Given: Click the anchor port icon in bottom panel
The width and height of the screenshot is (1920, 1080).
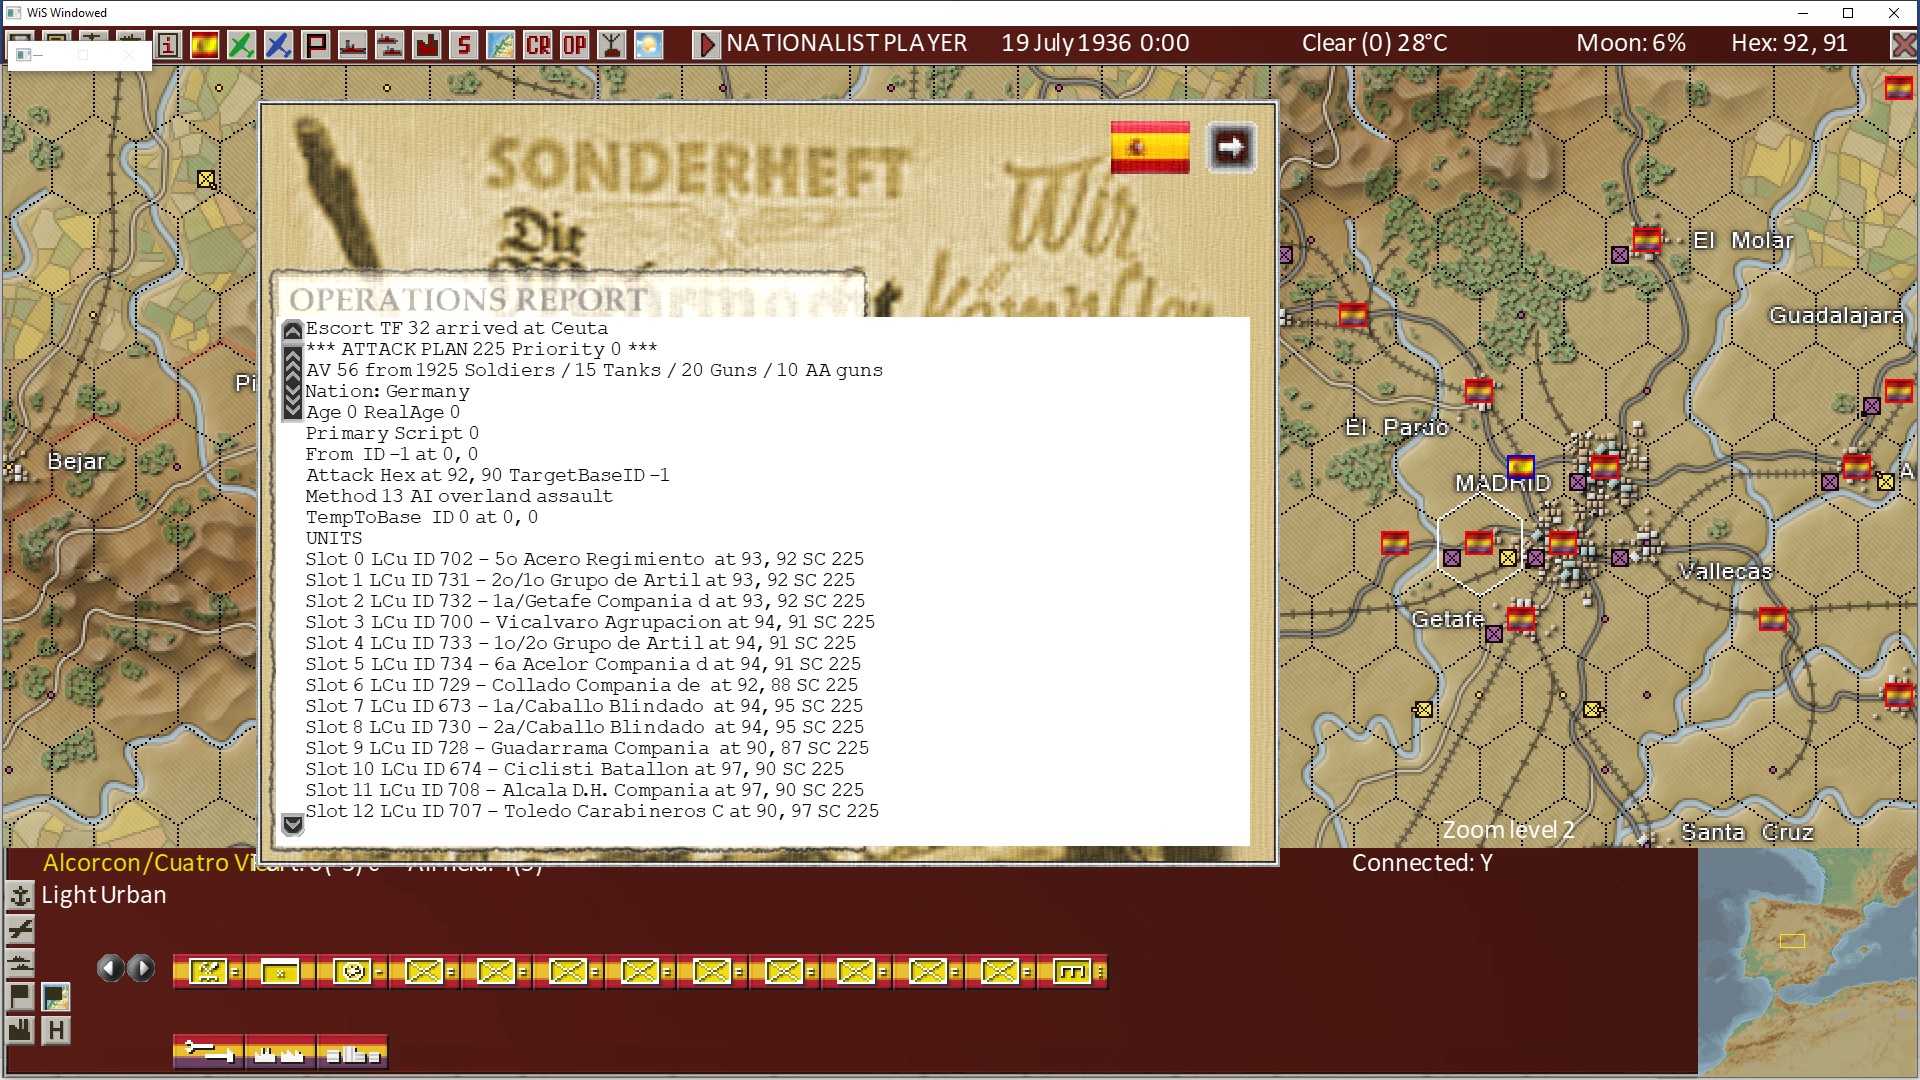Looking at the screenshot, I should (20, 895).
